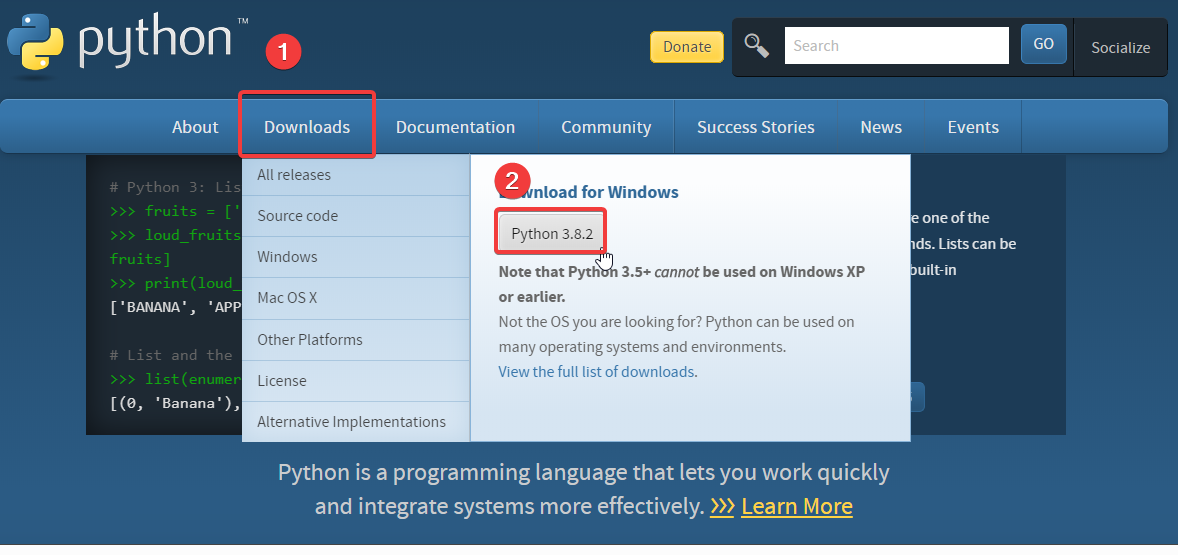Open the Downloads menu
The width and height of the screenshot is (1178, 555).
(x=307, y=127)
